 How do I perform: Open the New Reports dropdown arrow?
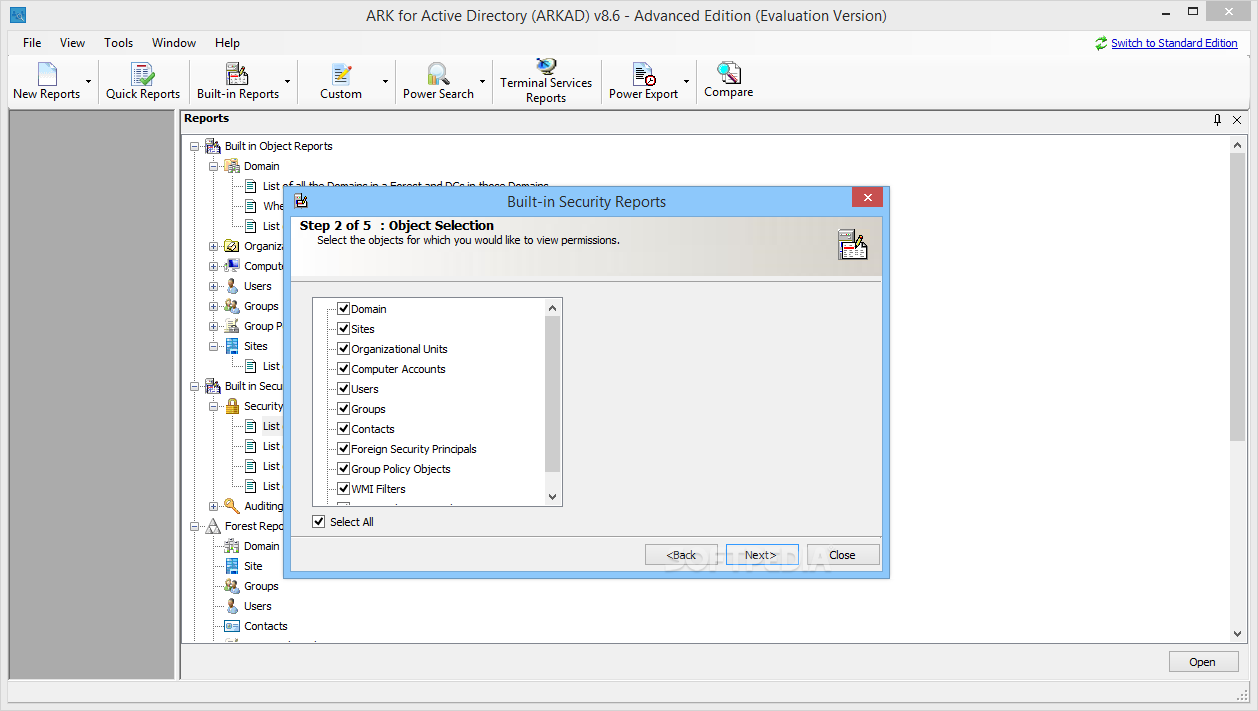[89, 81]
